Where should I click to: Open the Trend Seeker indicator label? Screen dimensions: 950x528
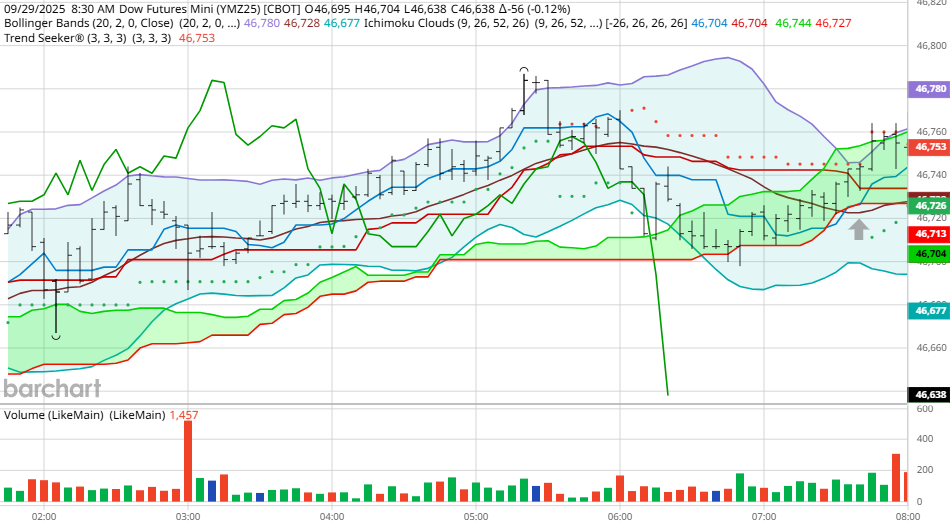(50, 38)
